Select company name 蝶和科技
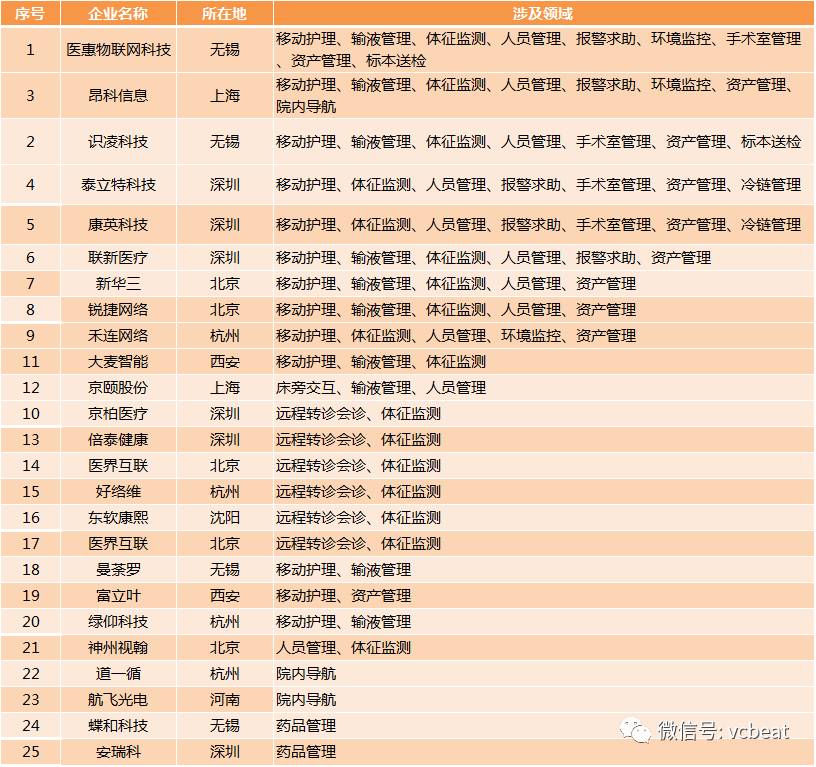The width and height of the screenshot is (816, 767). point(118,725)
